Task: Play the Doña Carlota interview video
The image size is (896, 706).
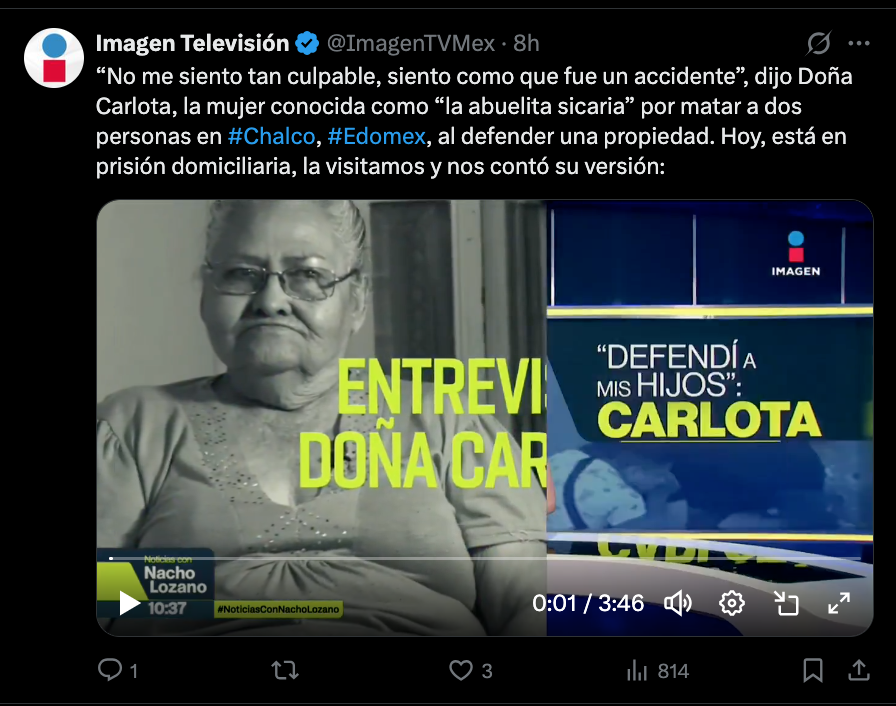Action: point(130,603)
